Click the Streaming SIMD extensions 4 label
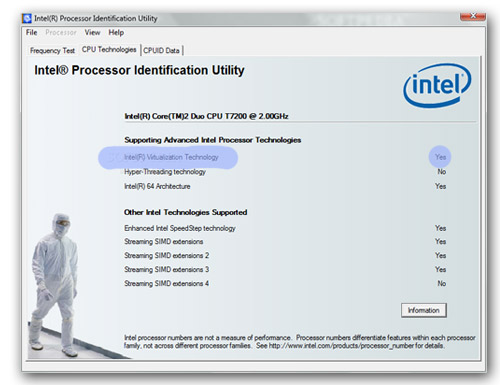 [166, 283]
